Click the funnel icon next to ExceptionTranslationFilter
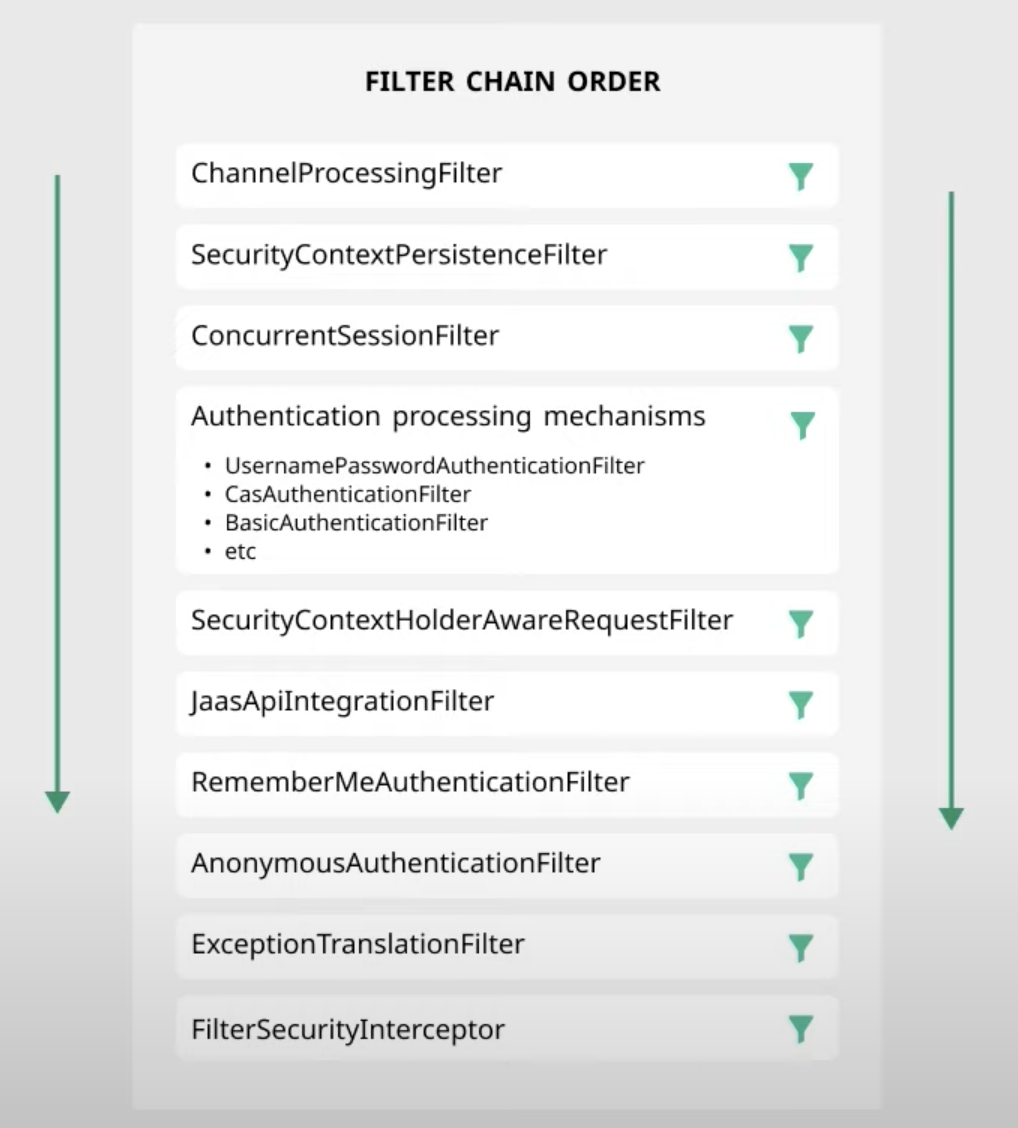Screen dimensions: 1018x1128 point(800,947)
